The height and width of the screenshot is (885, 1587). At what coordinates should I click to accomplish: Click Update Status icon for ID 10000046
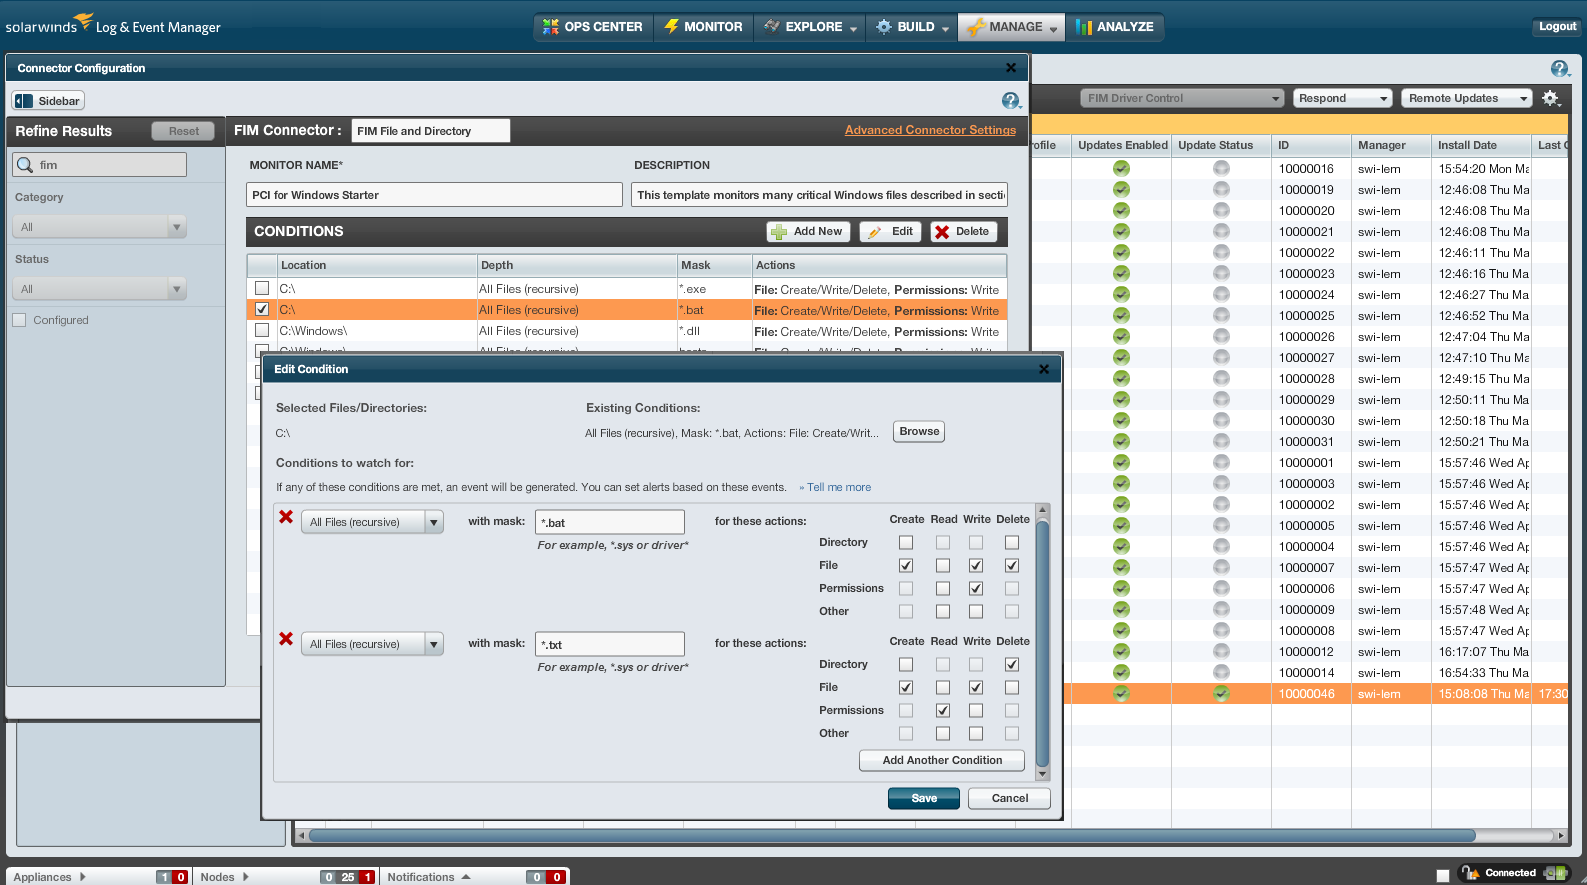[1221, 694]
